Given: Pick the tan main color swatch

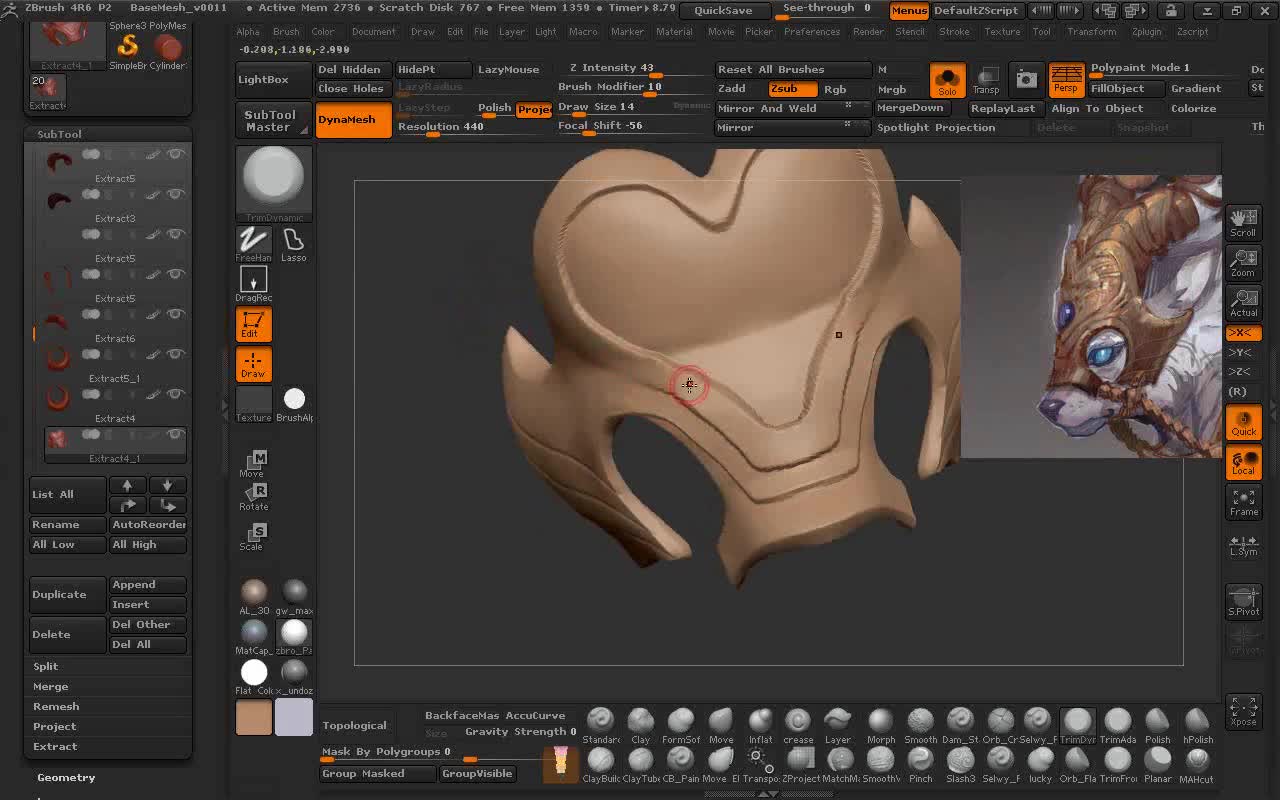Looking at the screenshot, I should click(x=253, y=718).
